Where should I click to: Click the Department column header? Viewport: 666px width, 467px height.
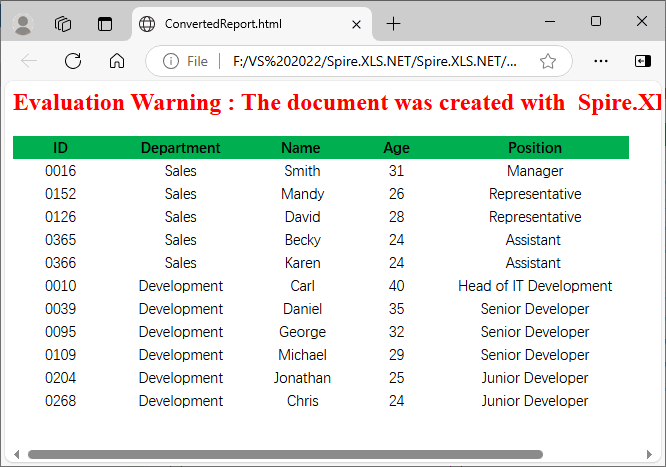(181, 148)
